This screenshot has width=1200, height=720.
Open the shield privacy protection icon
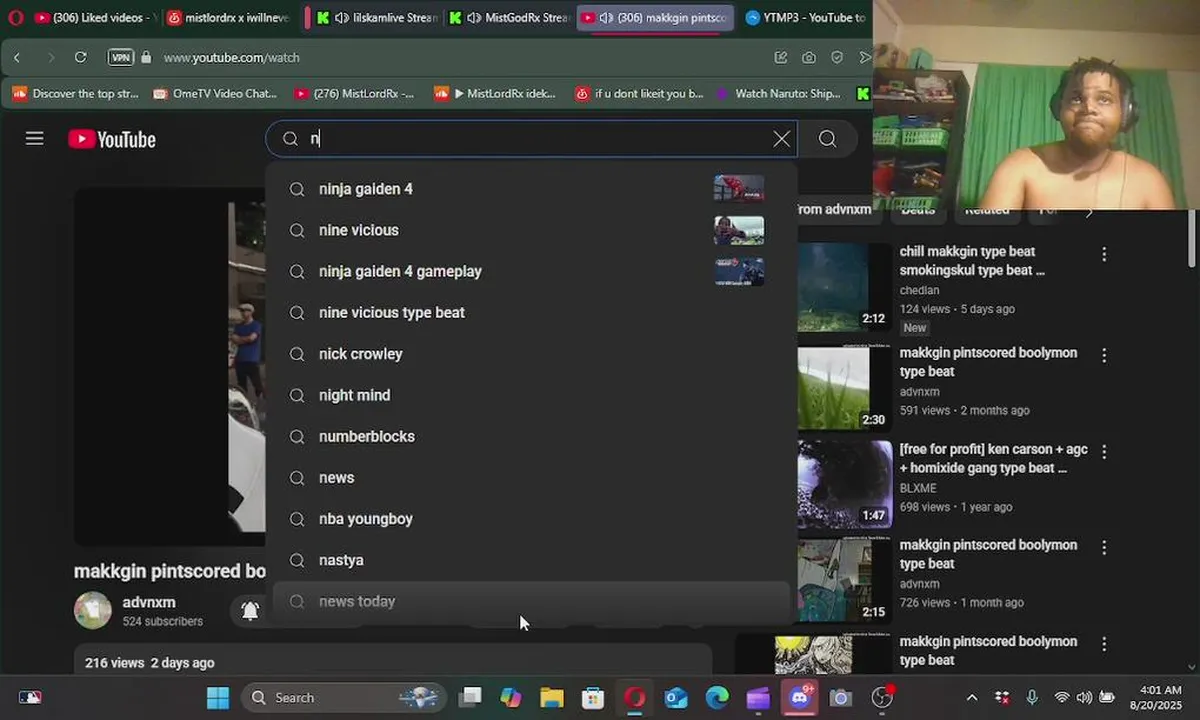837,58
